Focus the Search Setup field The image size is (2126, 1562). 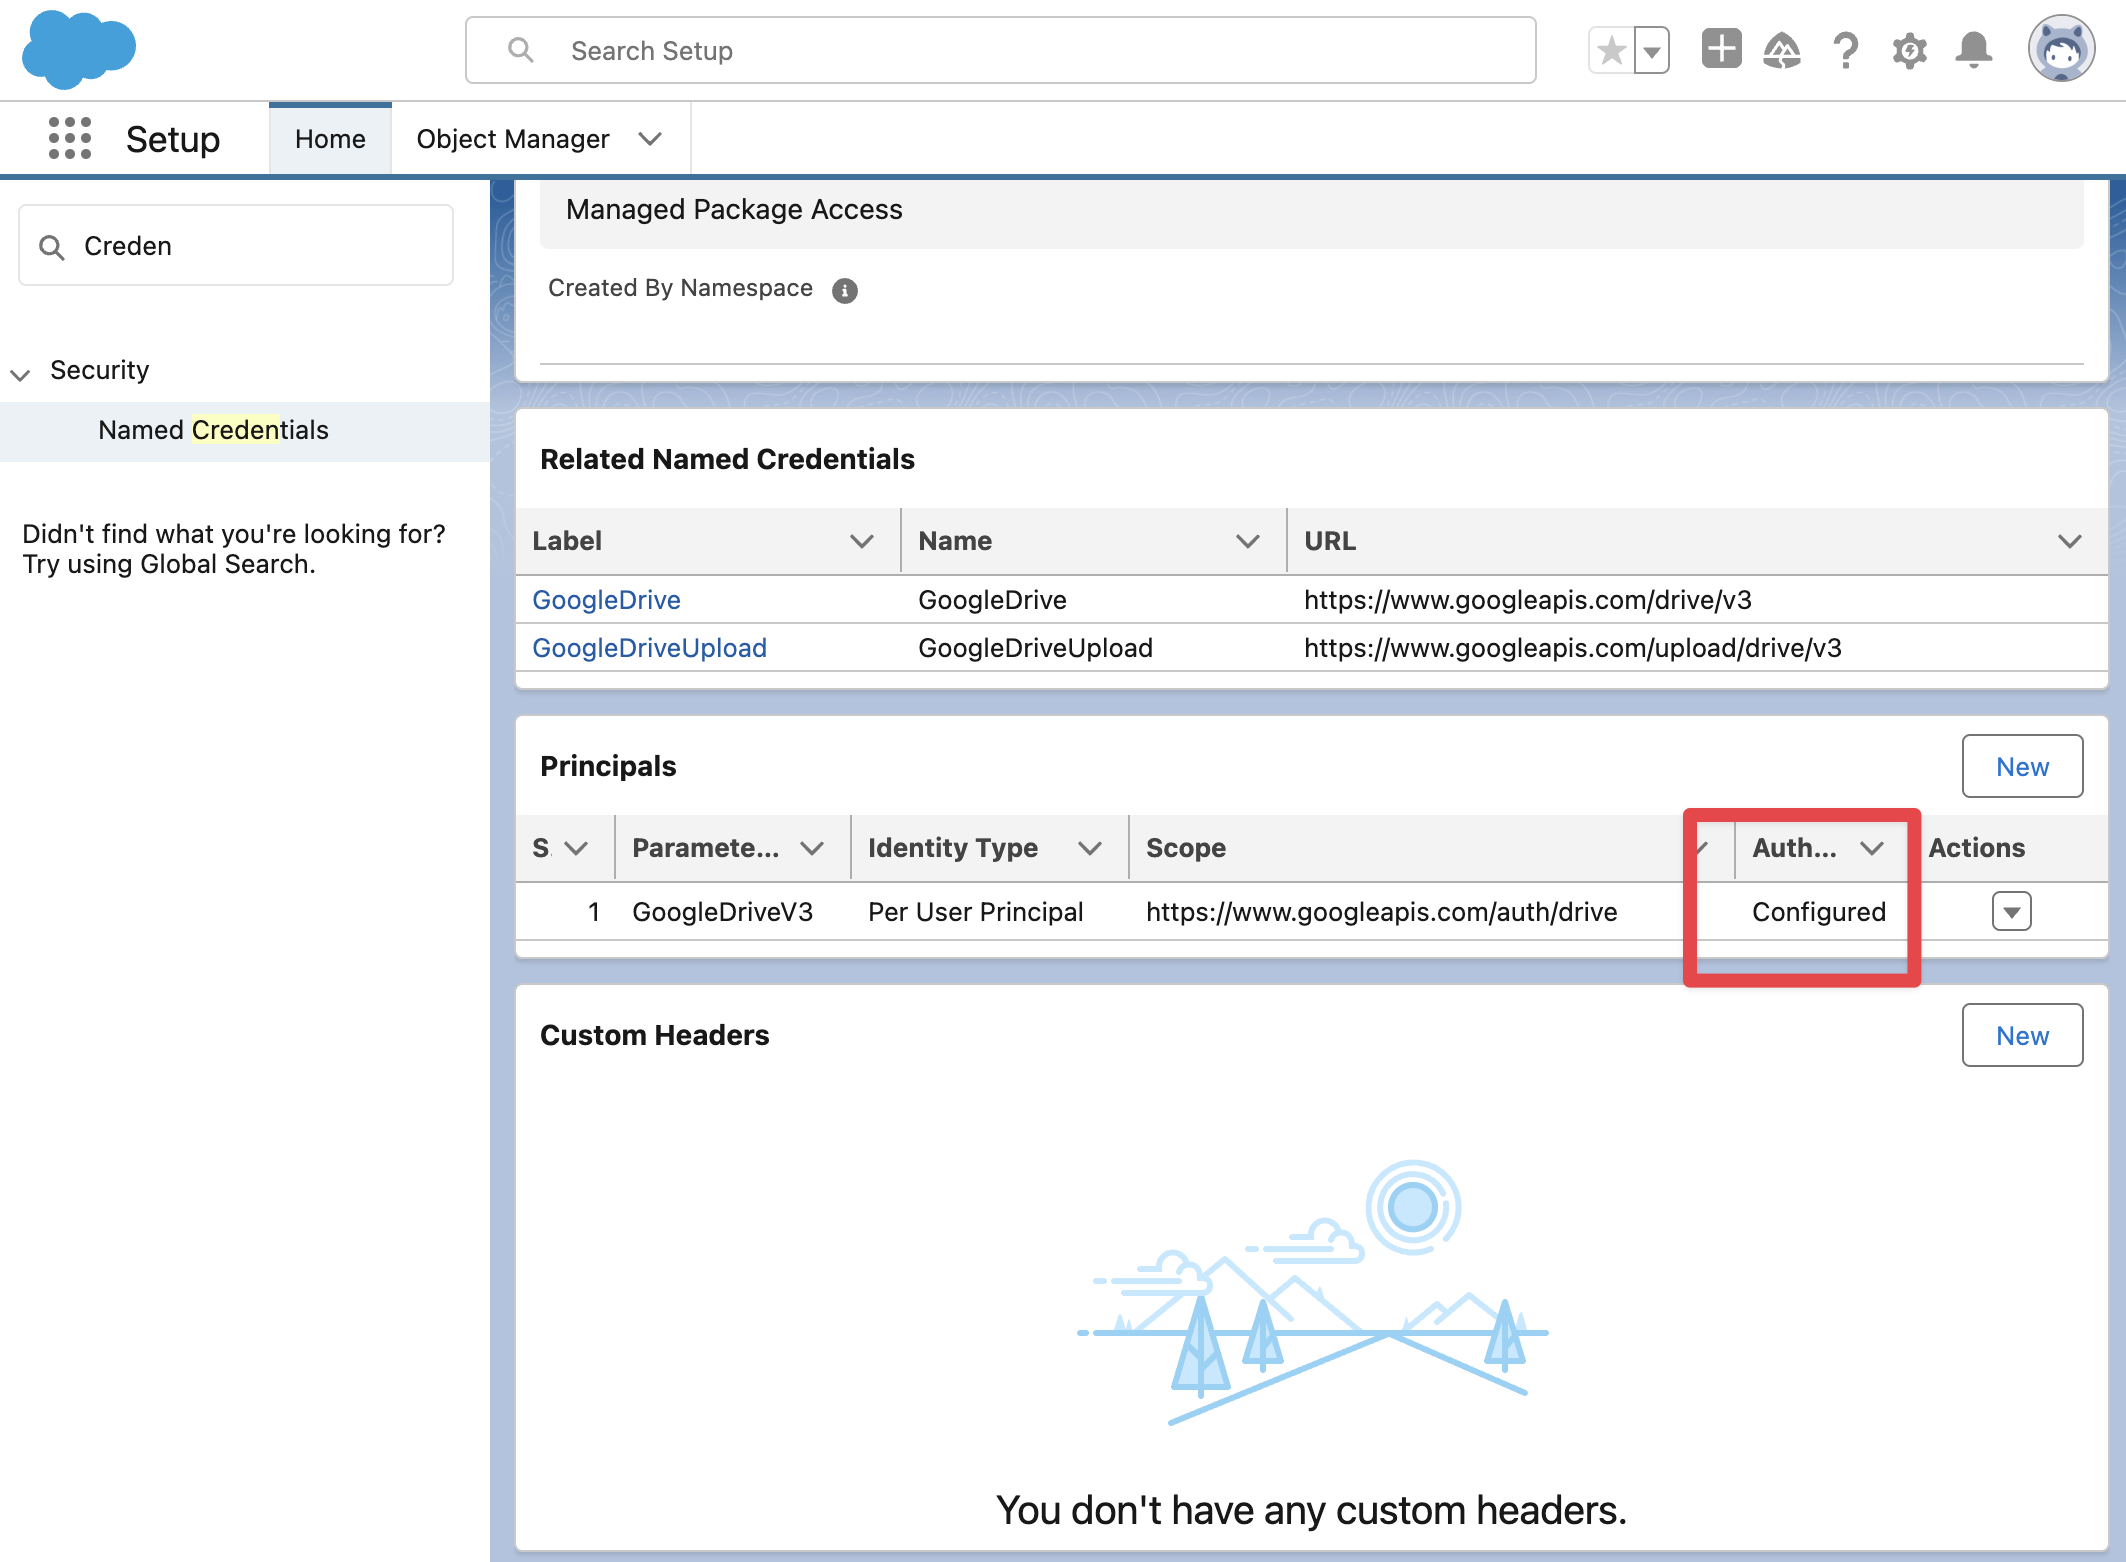[x=1000, y=51]
